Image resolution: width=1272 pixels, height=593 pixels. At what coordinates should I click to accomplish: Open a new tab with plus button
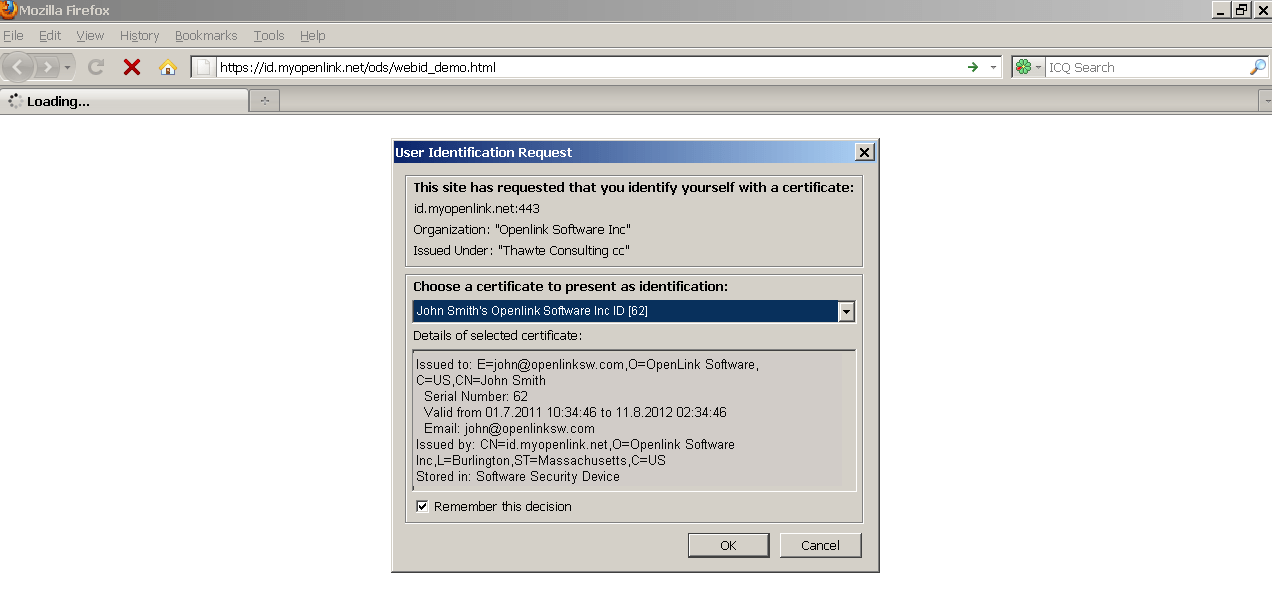[x=264, y=101]
